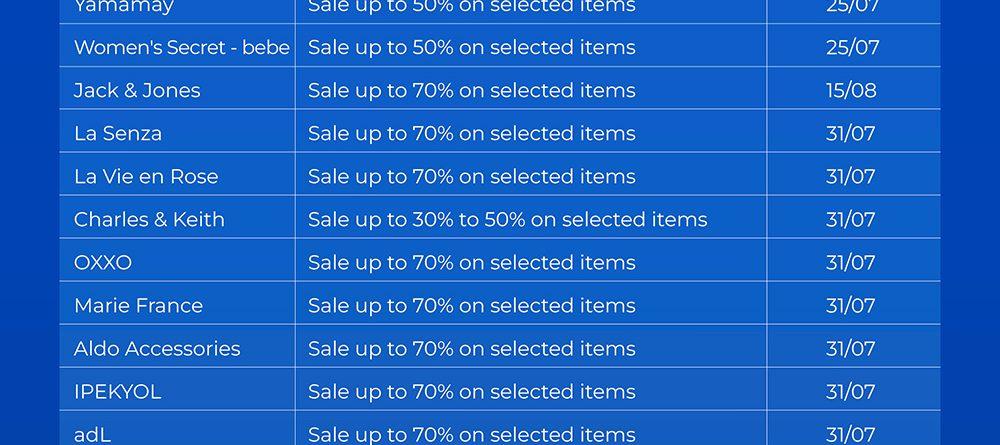
Task: Click the OXXO row sale offer text
Action: [x=471, y=262]
